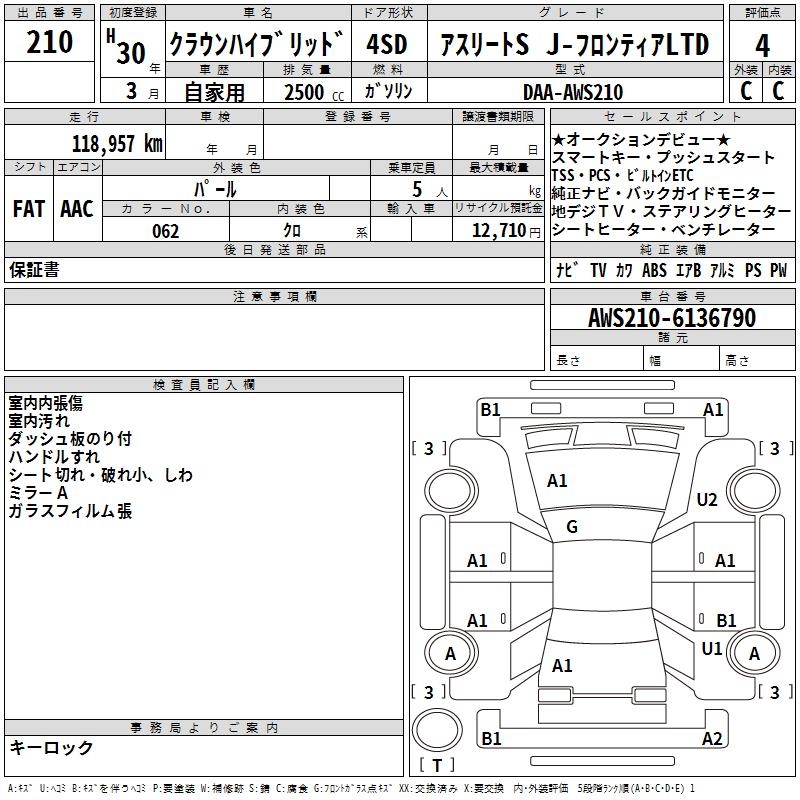Screen dimensions: 800x800
Task: Click the shift type FAT
Action: click(x=29, y=208)
